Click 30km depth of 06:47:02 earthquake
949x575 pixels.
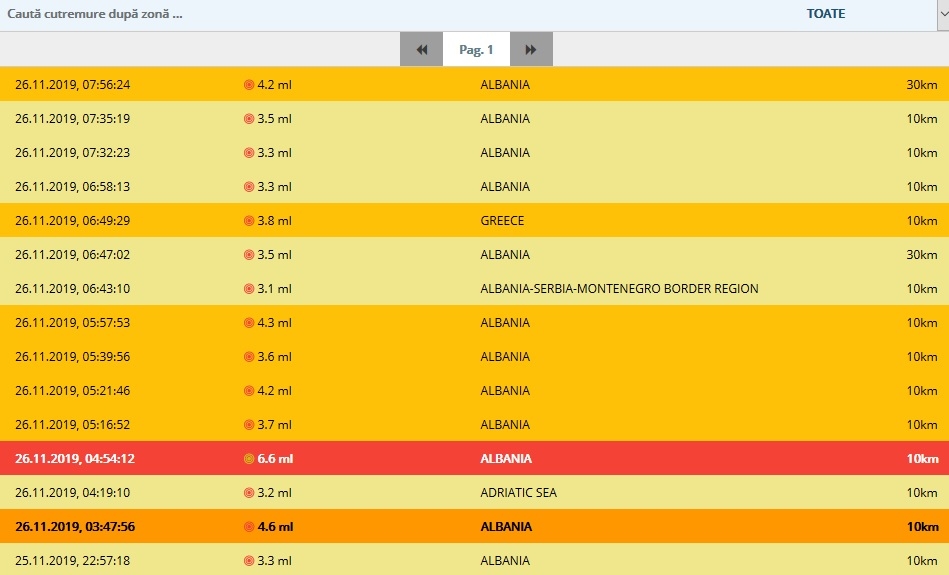coord(922,255)
